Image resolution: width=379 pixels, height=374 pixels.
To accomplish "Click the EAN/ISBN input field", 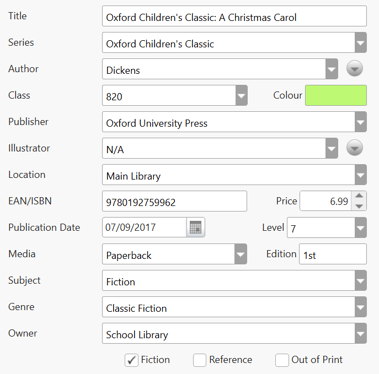I will pyautogui.click(x=175, y=201).
